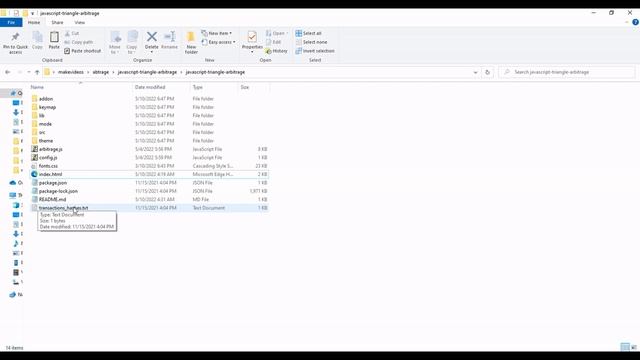Switch to the Home tab
This screenshot has width=640, height=360.
click(34, 22)
